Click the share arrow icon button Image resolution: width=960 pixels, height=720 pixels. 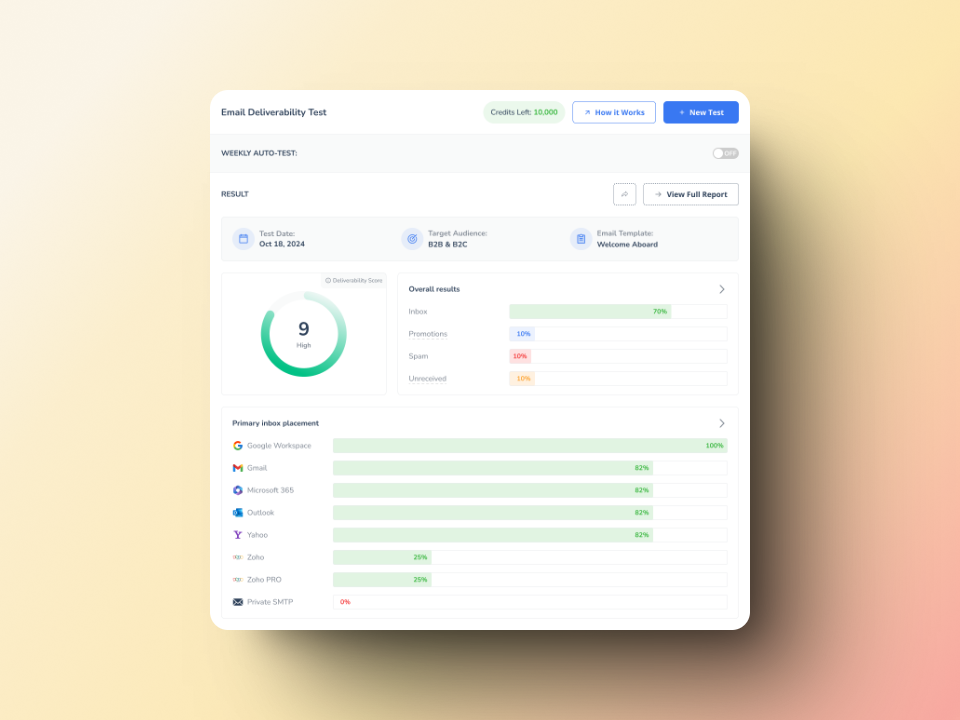[624, 194]
